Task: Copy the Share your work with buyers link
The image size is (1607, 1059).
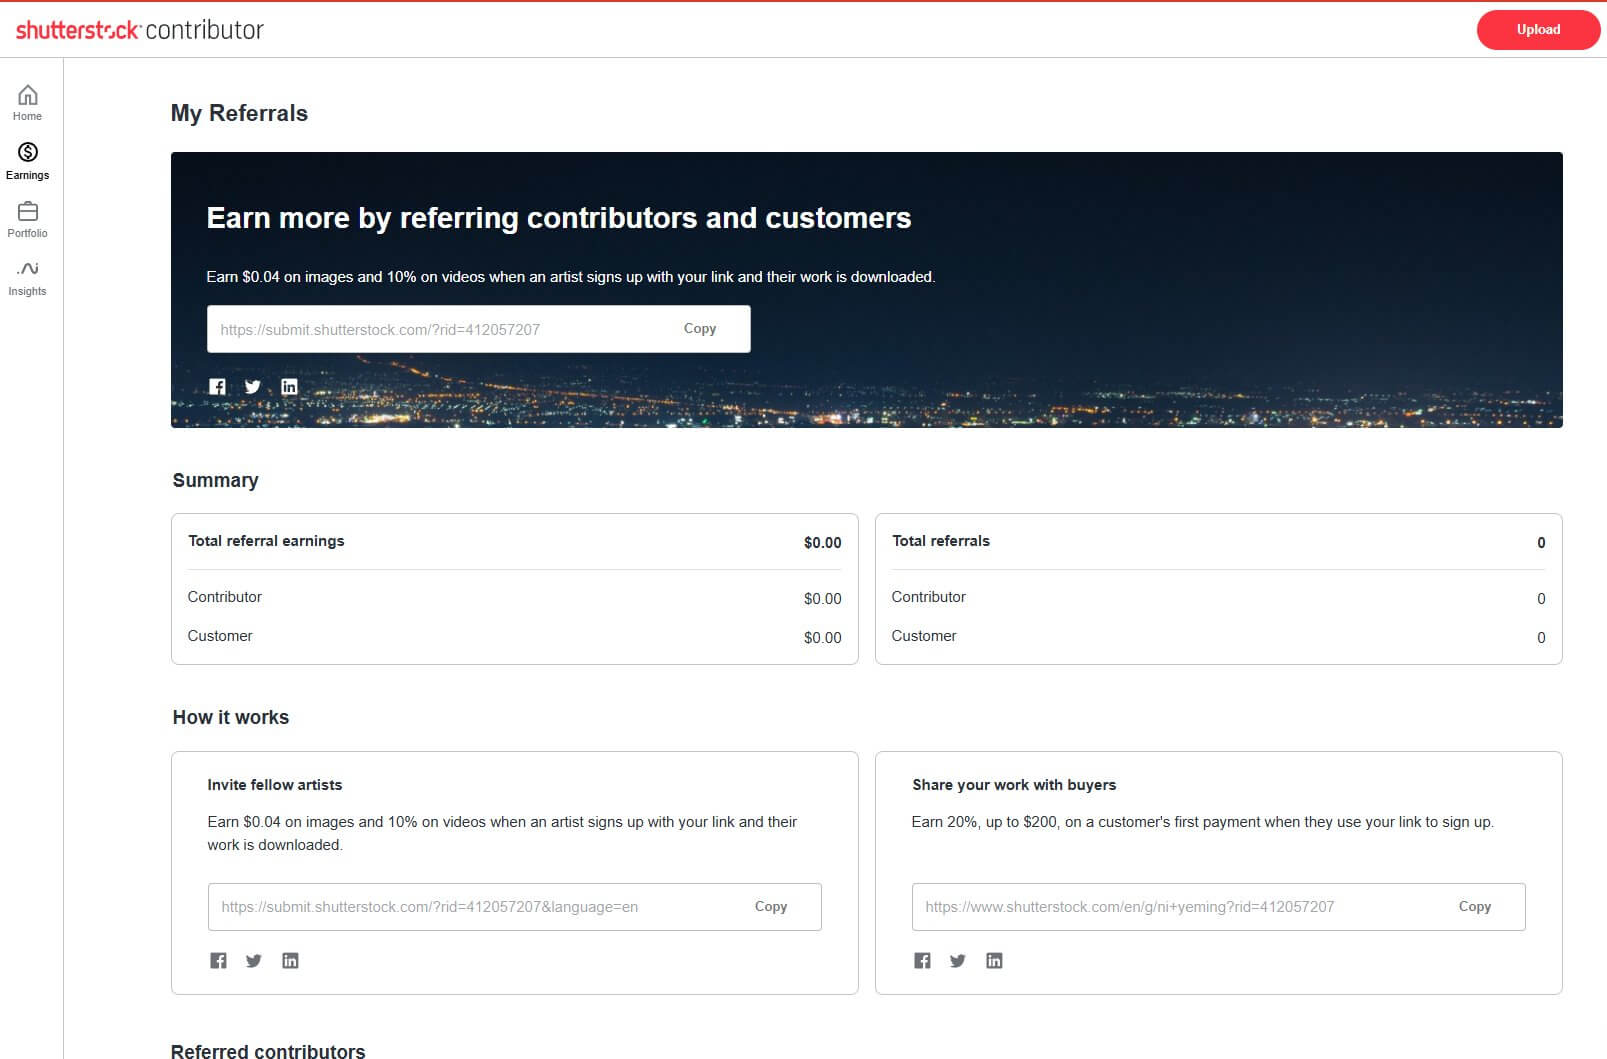Action: 1475,907
